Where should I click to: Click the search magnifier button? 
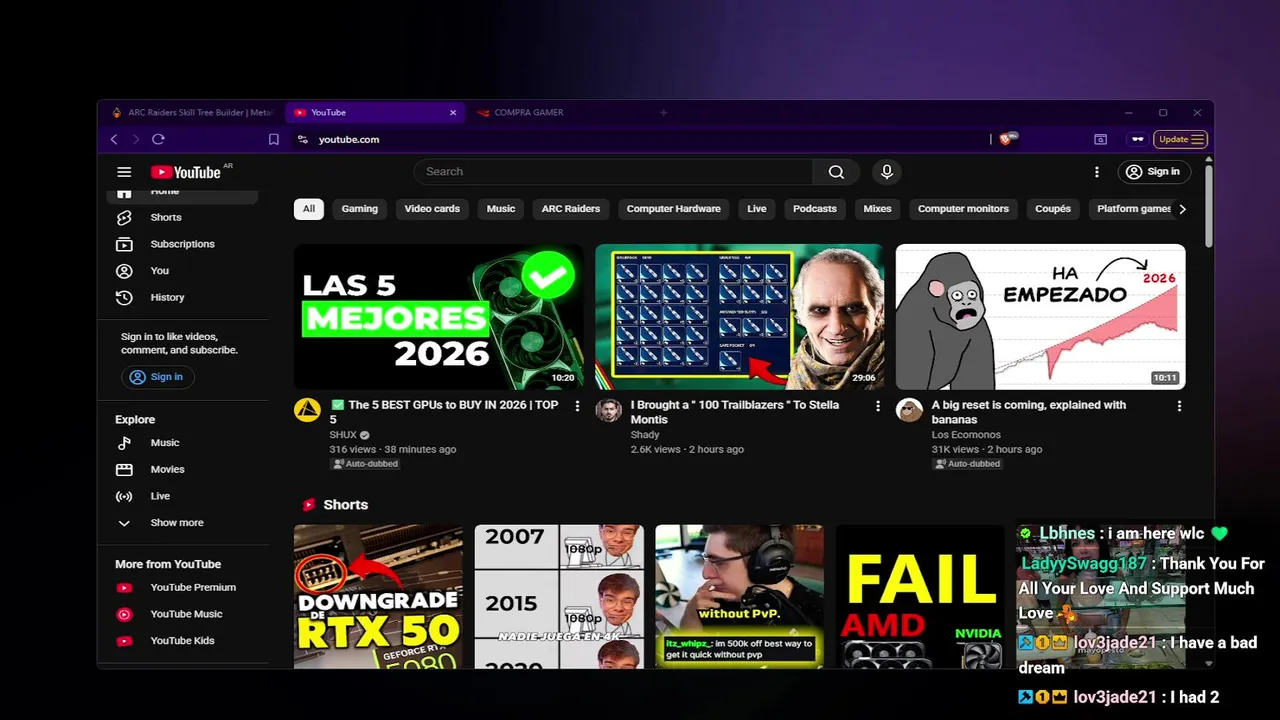[x=836, y=172]
